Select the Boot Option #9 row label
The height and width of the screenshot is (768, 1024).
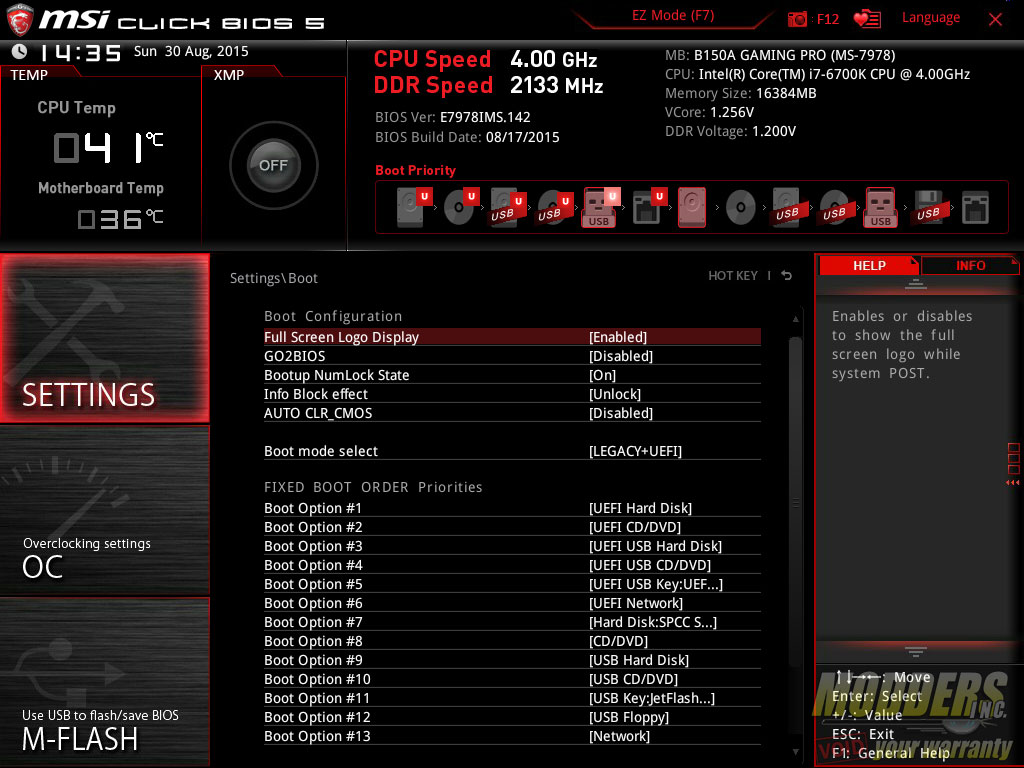313,660
